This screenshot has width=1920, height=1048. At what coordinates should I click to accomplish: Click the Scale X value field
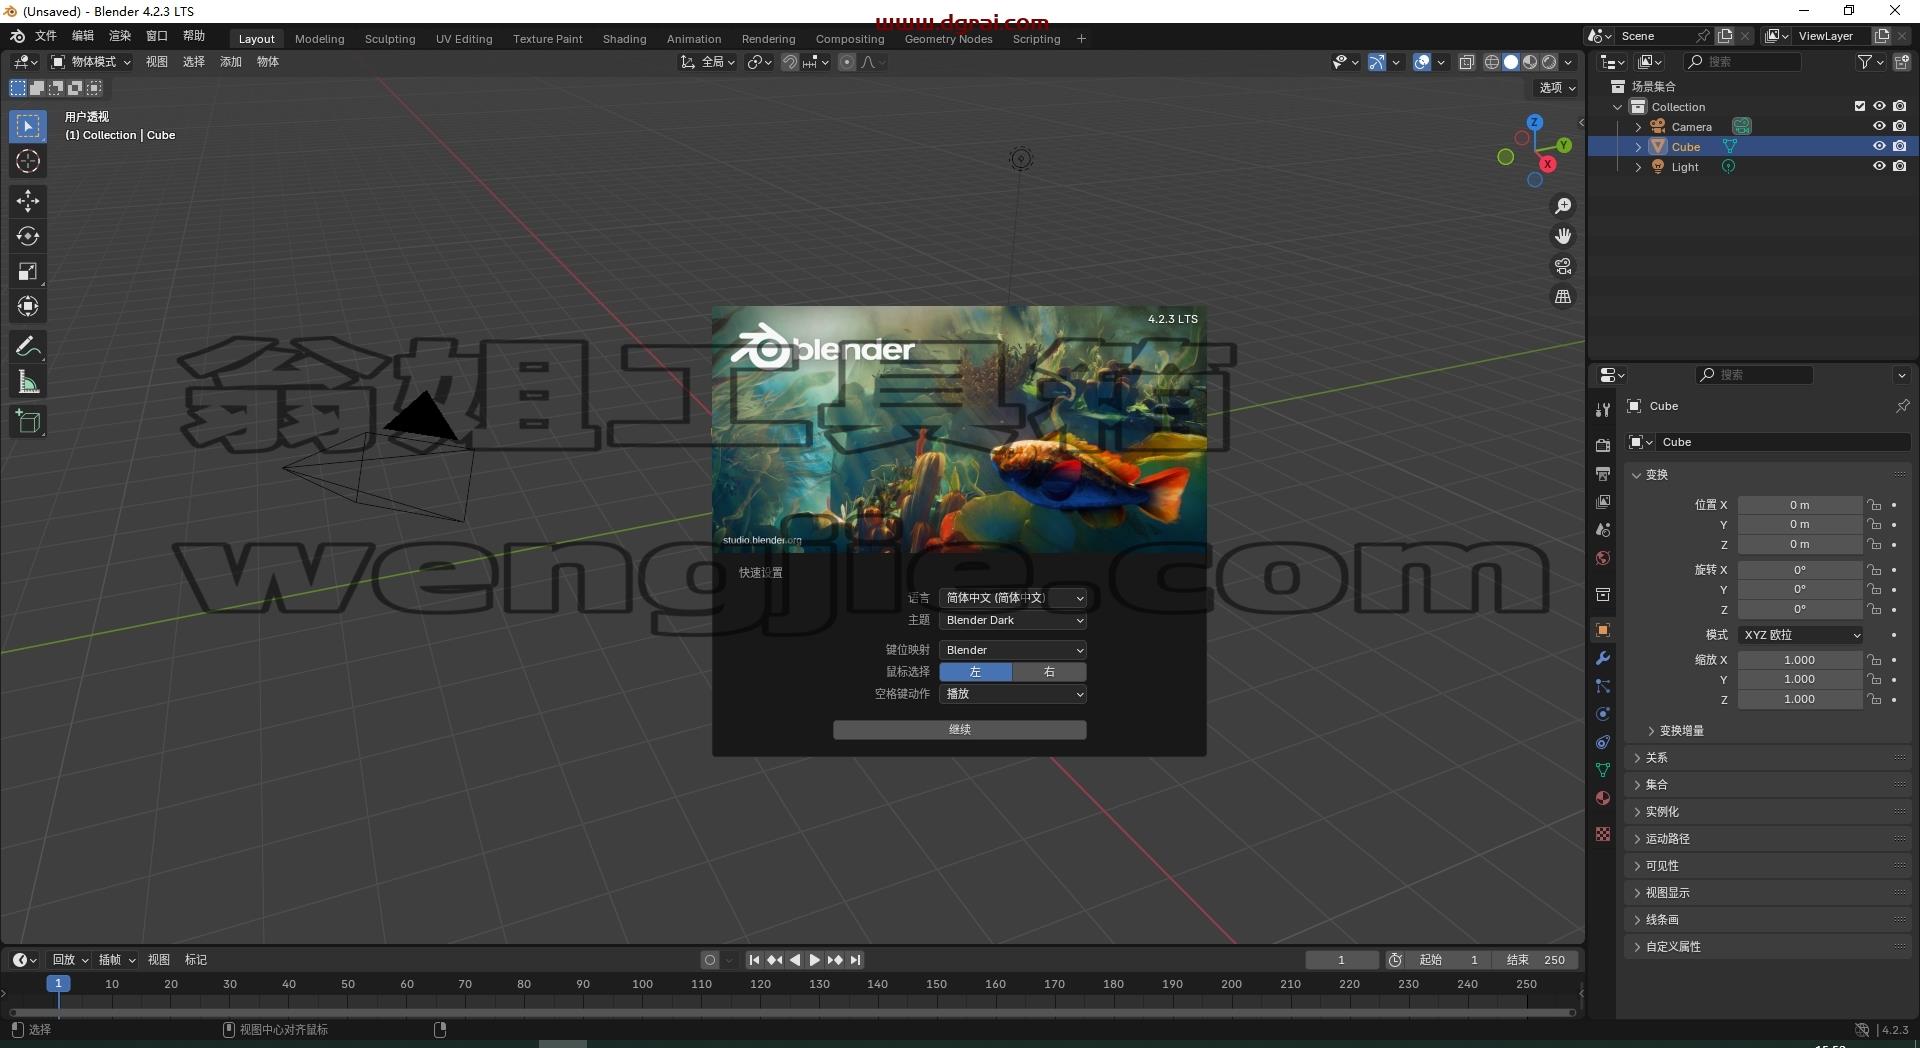pyautogui.click(x=1800, y=660)
